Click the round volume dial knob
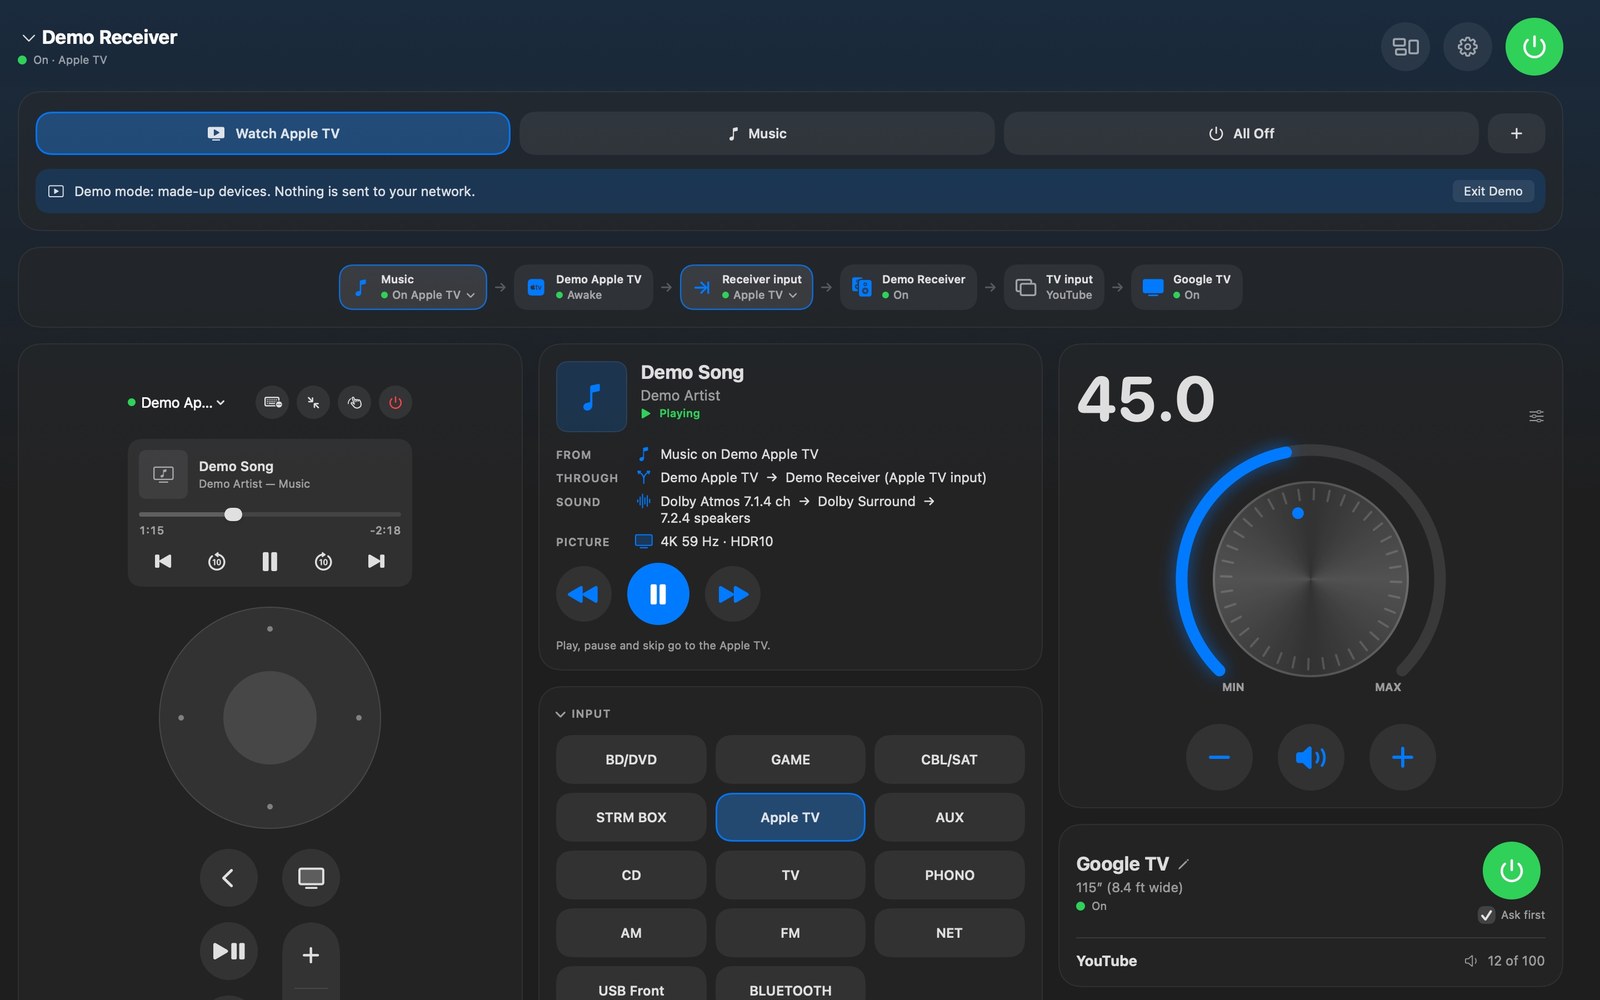1600x1000 pixels. 1310,578
